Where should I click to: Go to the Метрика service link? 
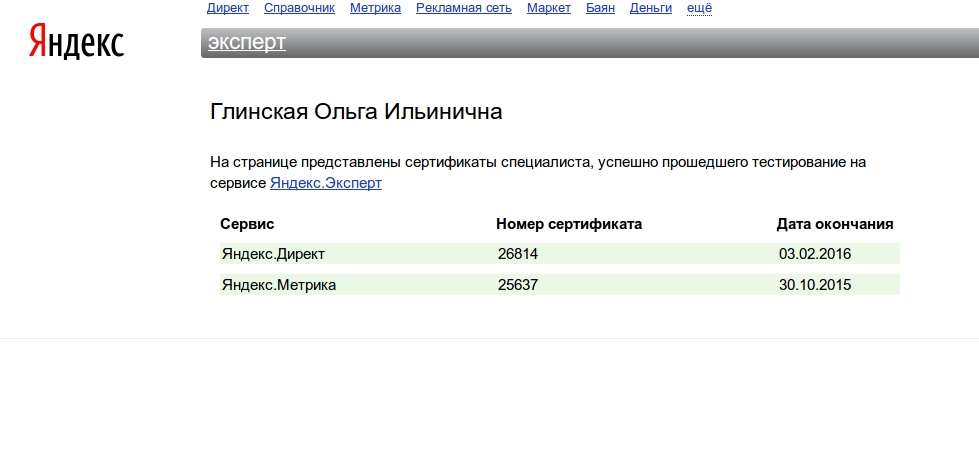point(375,8)
